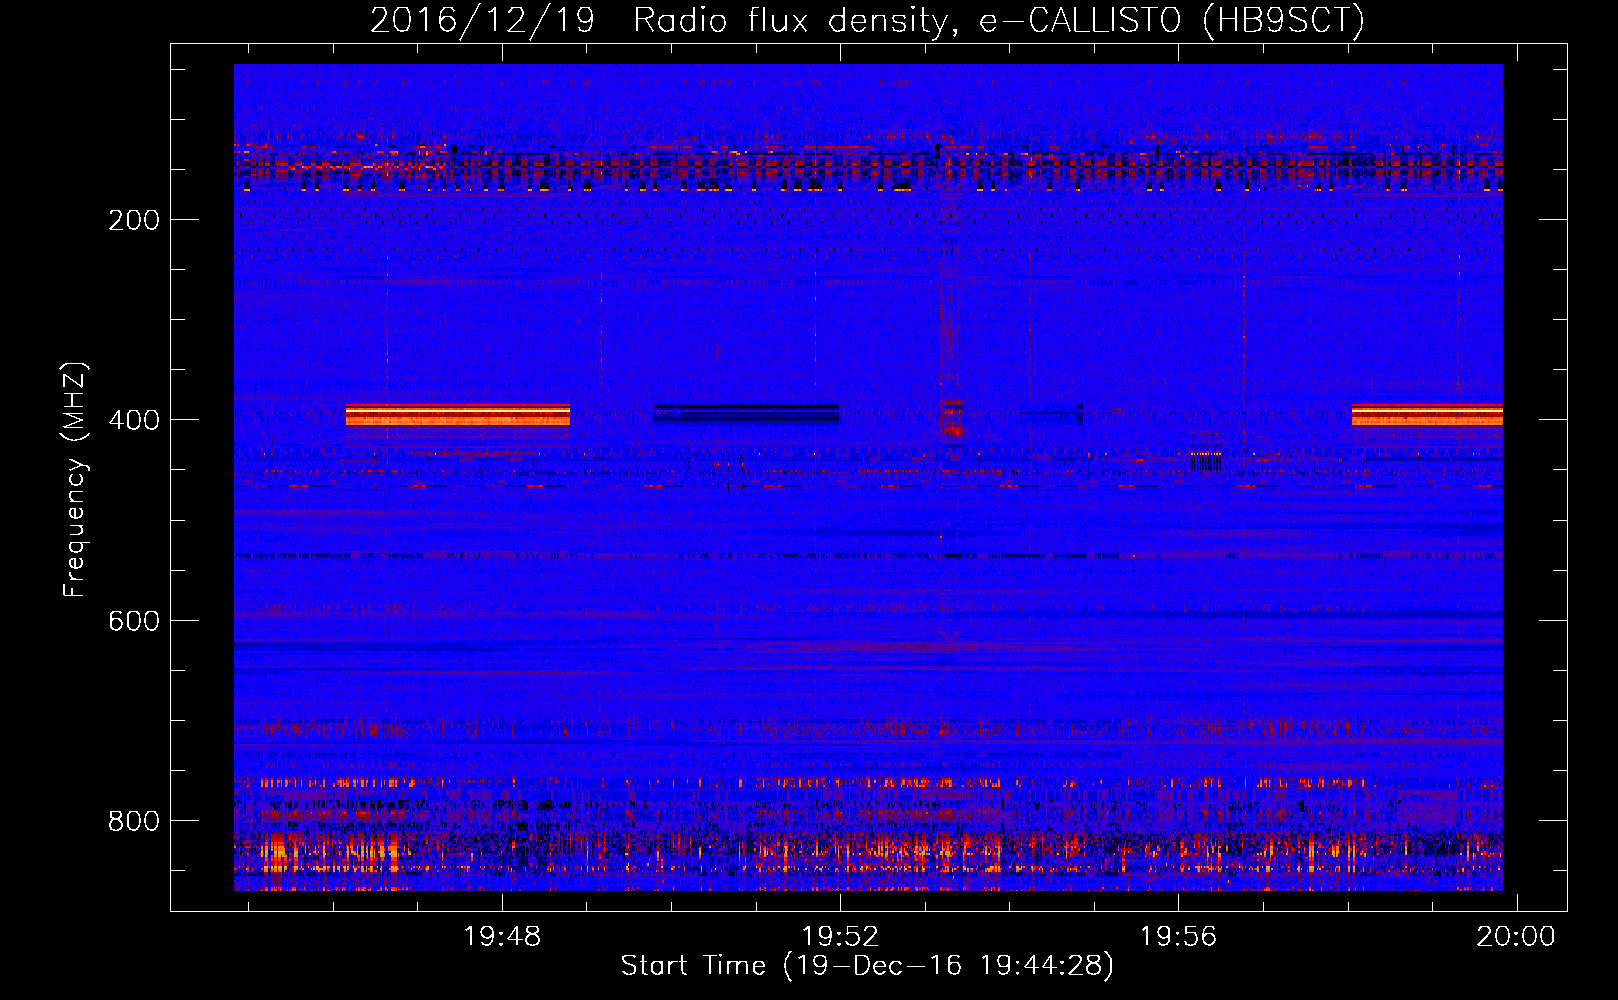Click the '200' frequency tick label
1618x1000 pixels.
[134, 220]
